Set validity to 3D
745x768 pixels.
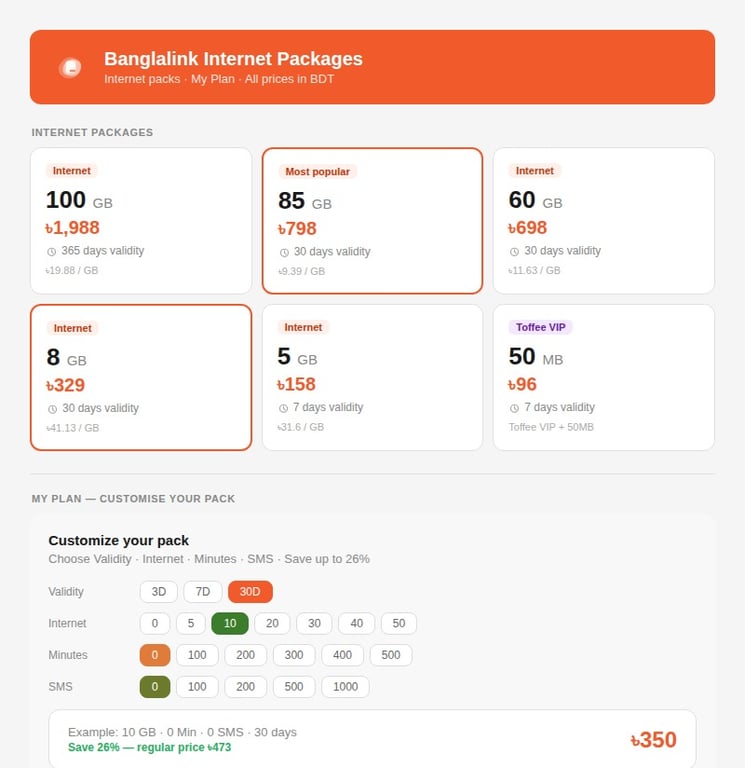point(159,592)
